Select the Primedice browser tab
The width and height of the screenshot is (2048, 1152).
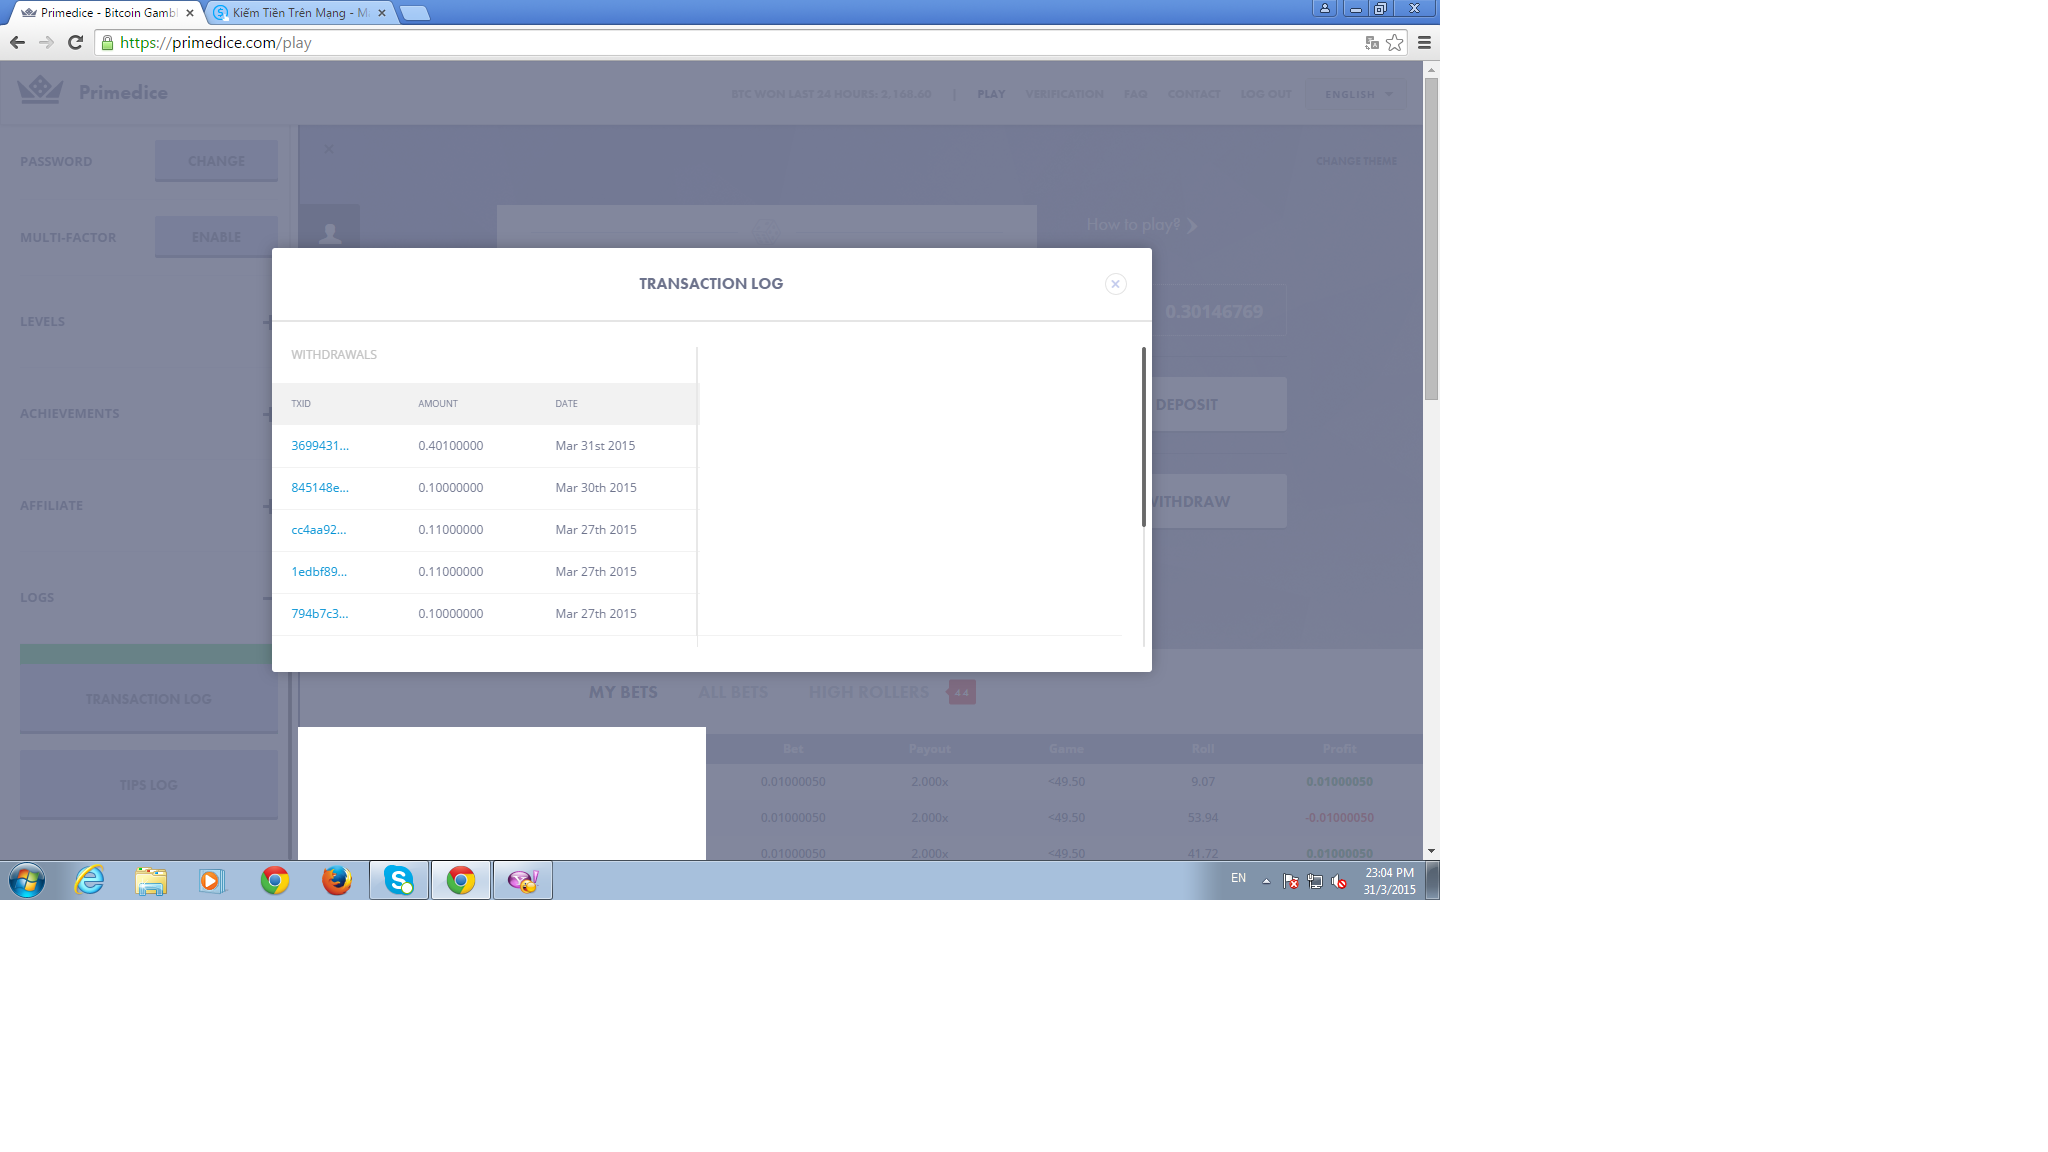(x=106, y=13)
